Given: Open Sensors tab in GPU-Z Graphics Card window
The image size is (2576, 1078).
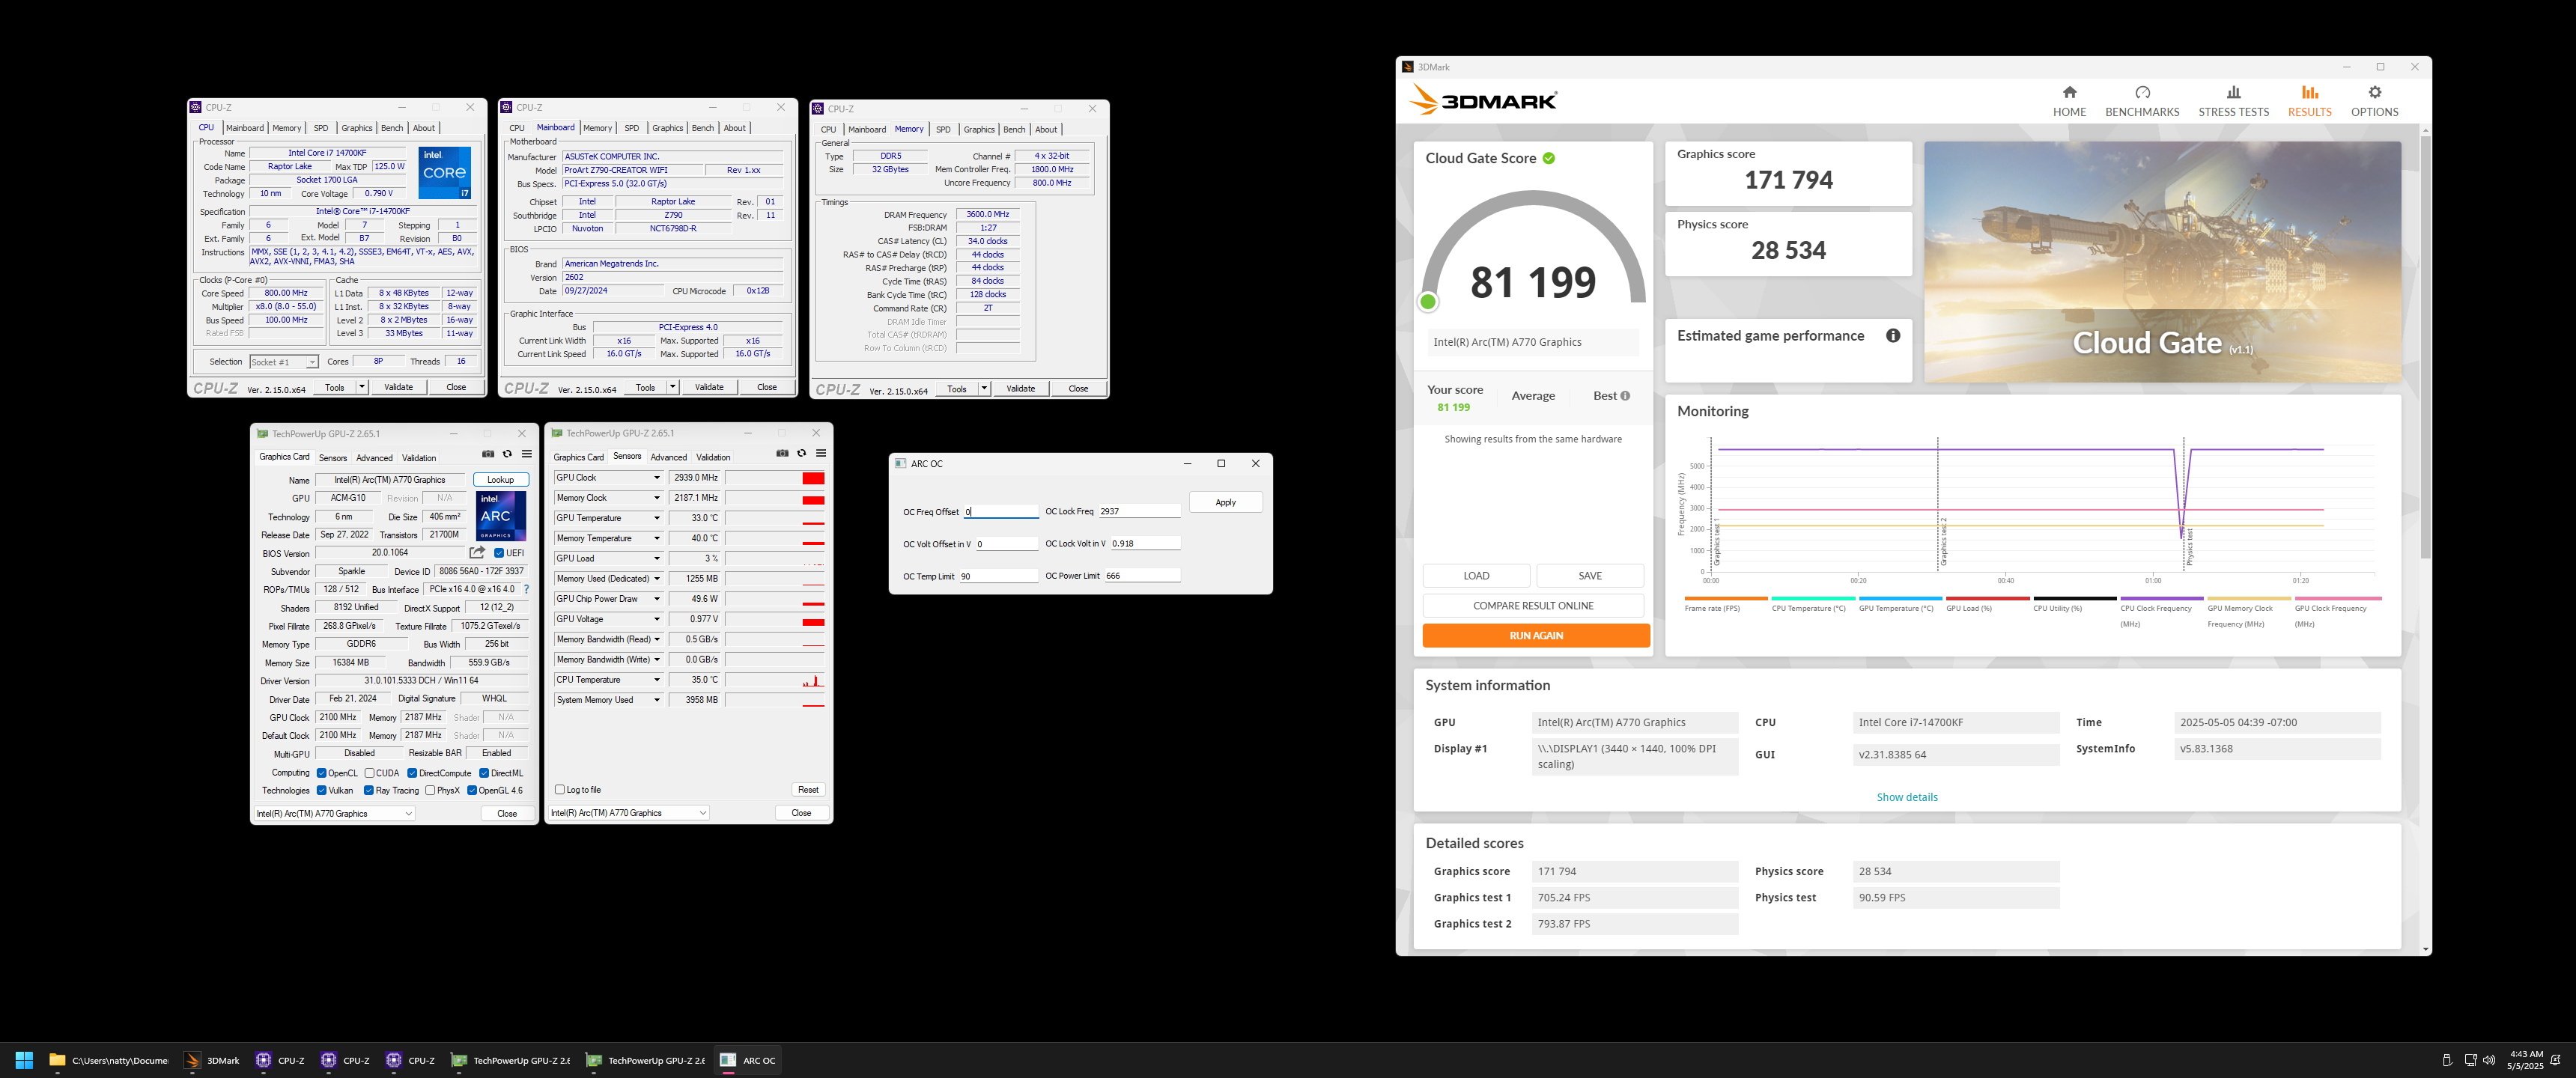Looking at the screenshot, I should point(333,458).
